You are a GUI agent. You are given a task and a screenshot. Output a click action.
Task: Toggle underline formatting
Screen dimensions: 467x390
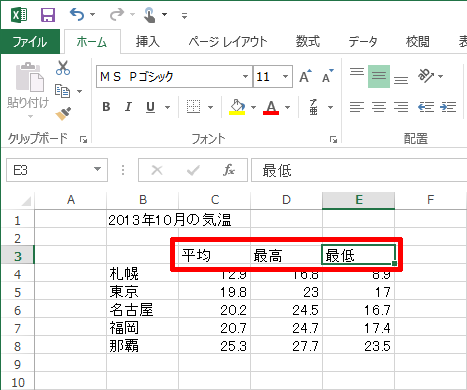click(150, 107)
